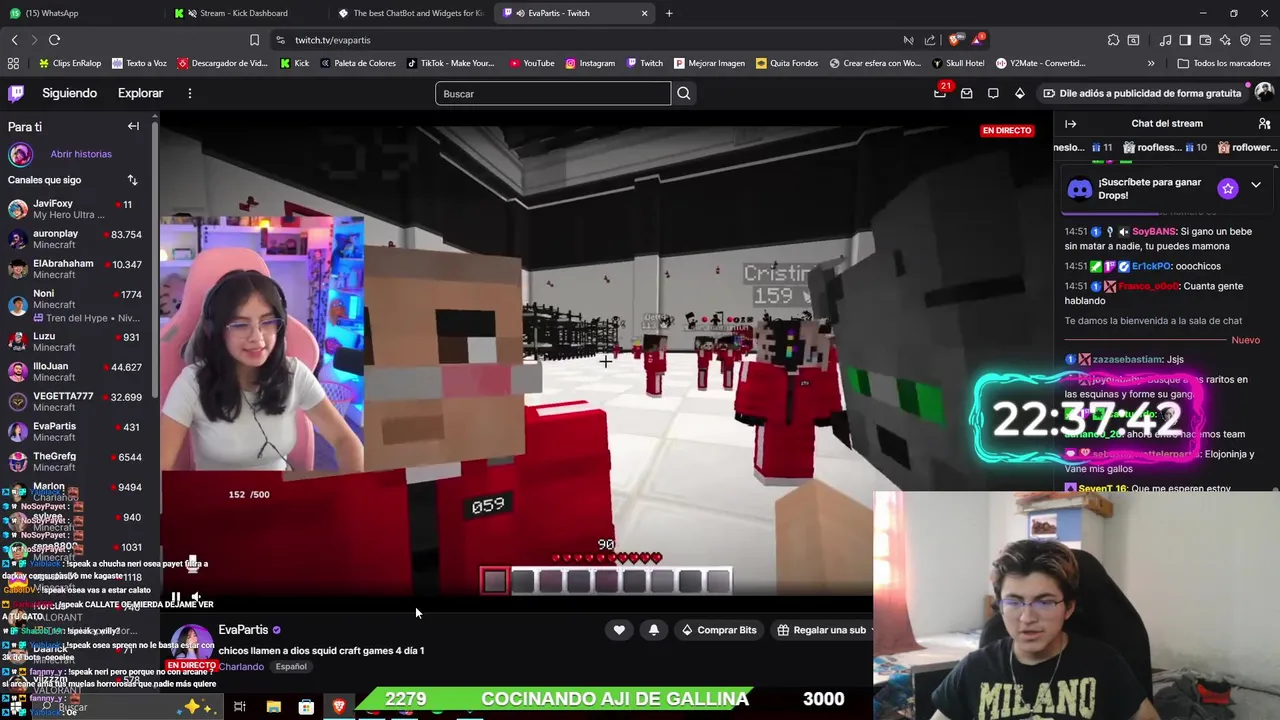
Task: Open browser extensions puzzle icon
Action: 1113,40
